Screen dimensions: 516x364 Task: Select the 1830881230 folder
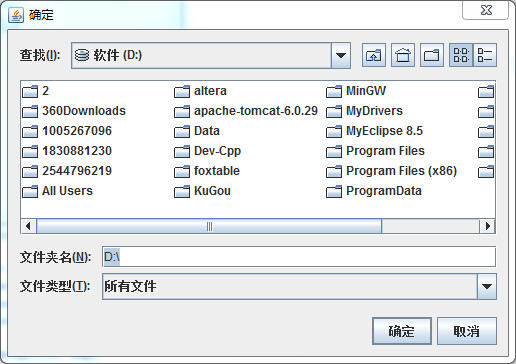click(67, 151)
